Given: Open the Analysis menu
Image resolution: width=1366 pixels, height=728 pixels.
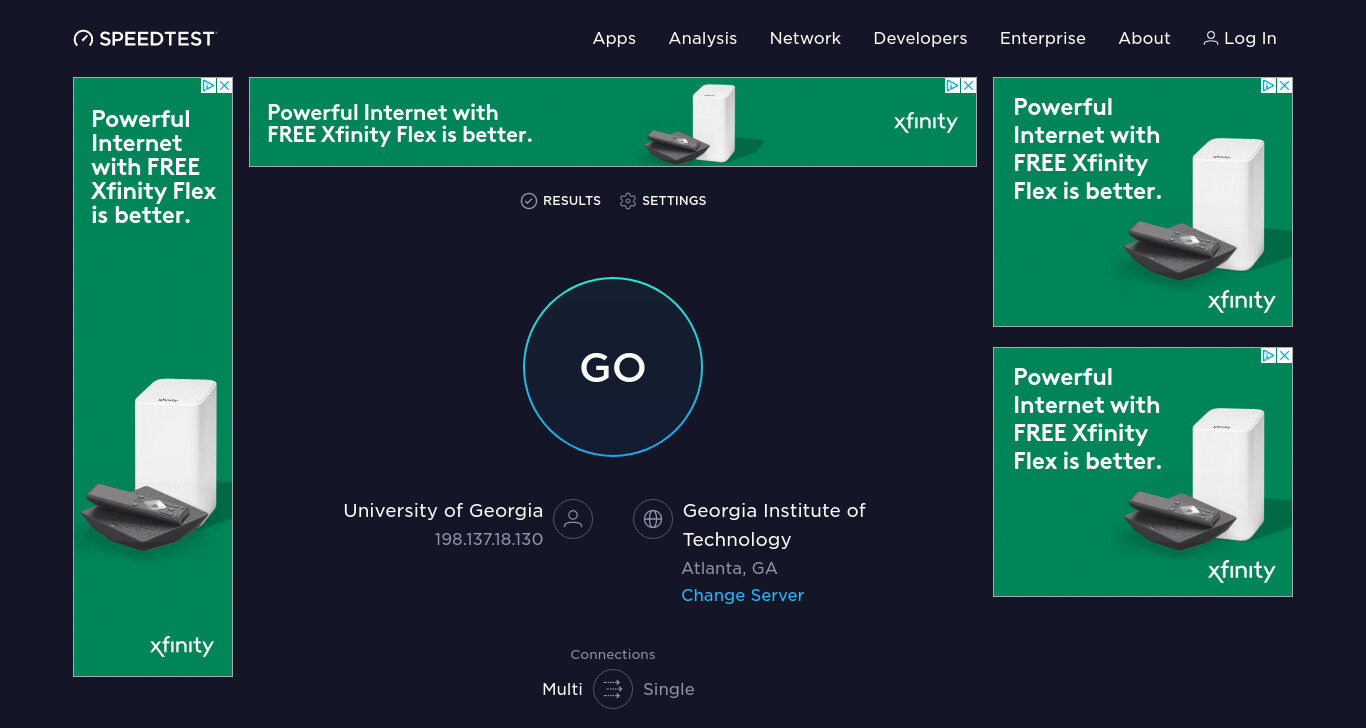Looking at the screenshot, I should coord(703,38).
